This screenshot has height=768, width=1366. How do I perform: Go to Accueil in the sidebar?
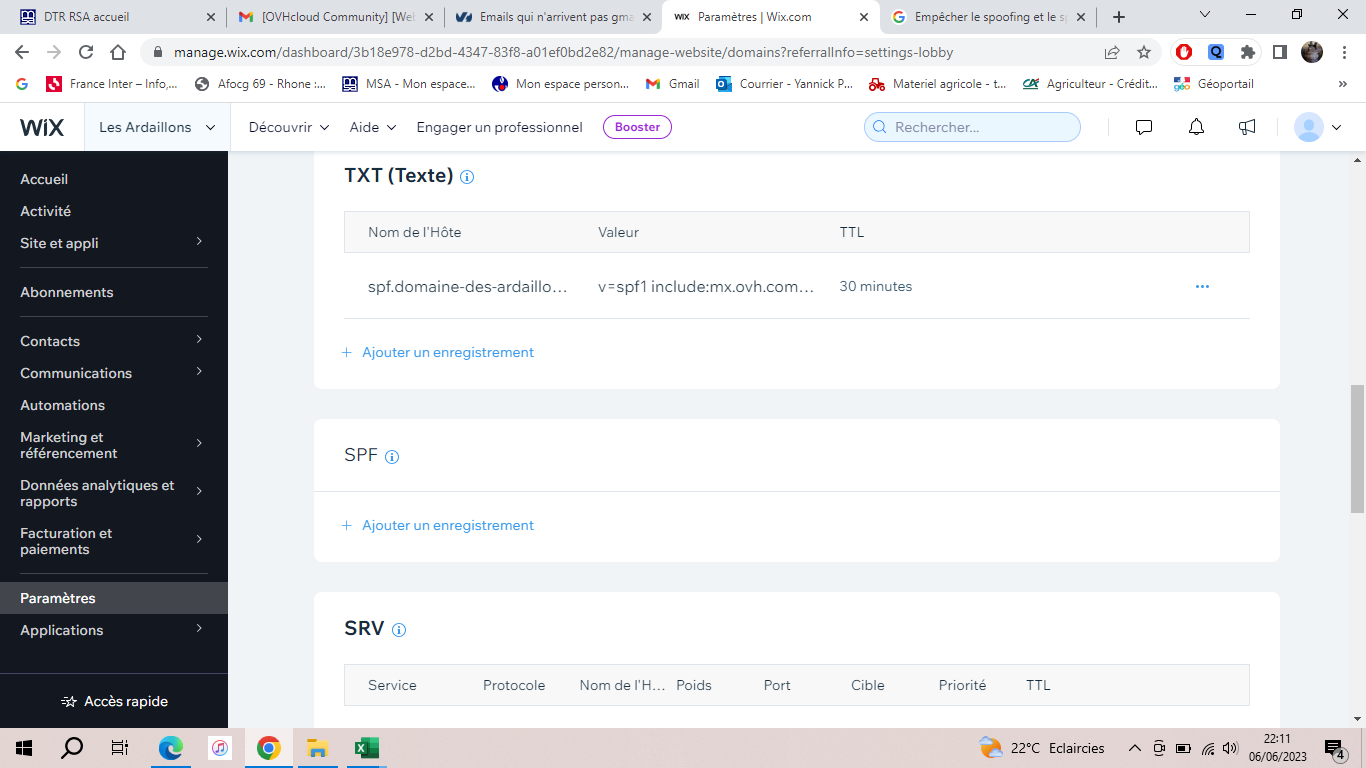point(44,179)
